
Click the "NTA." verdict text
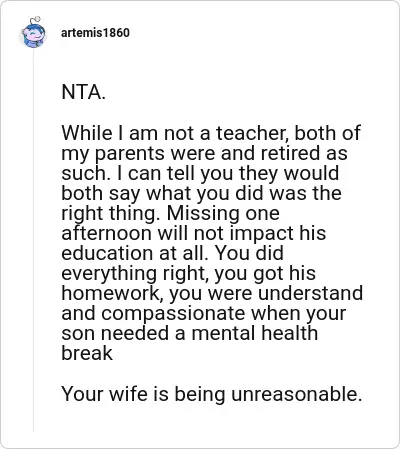pyautogui.click(x=83, y=92)
